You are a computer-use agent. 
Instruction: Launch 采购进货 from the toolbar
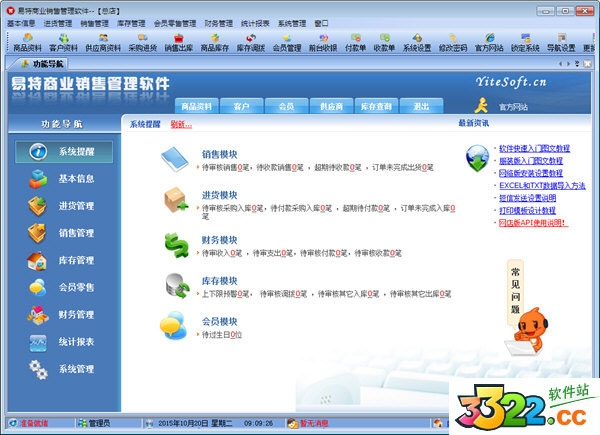click(143, 42)
